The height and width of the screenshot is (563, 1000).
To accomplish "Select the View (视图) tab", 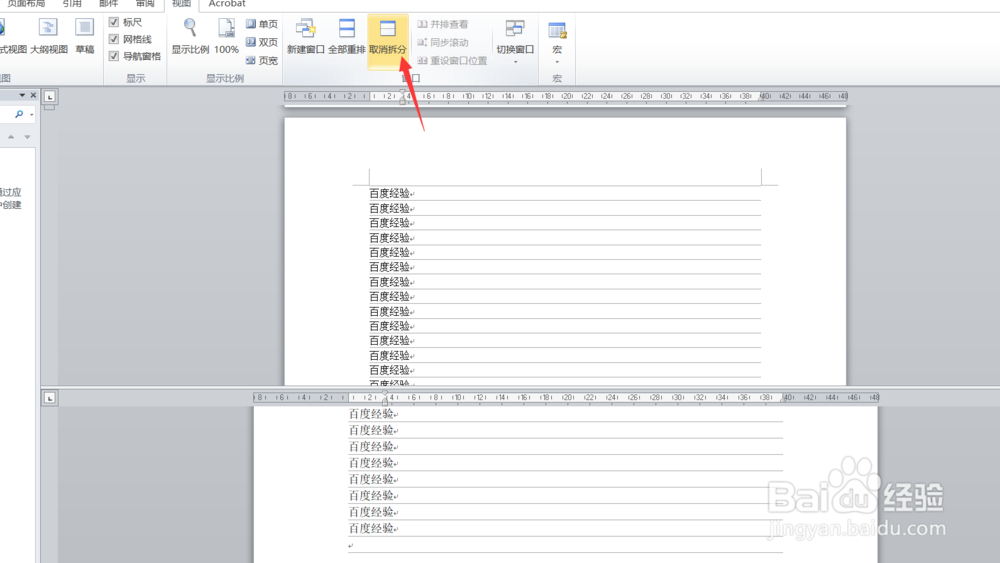I will click(x=182, y=4).
